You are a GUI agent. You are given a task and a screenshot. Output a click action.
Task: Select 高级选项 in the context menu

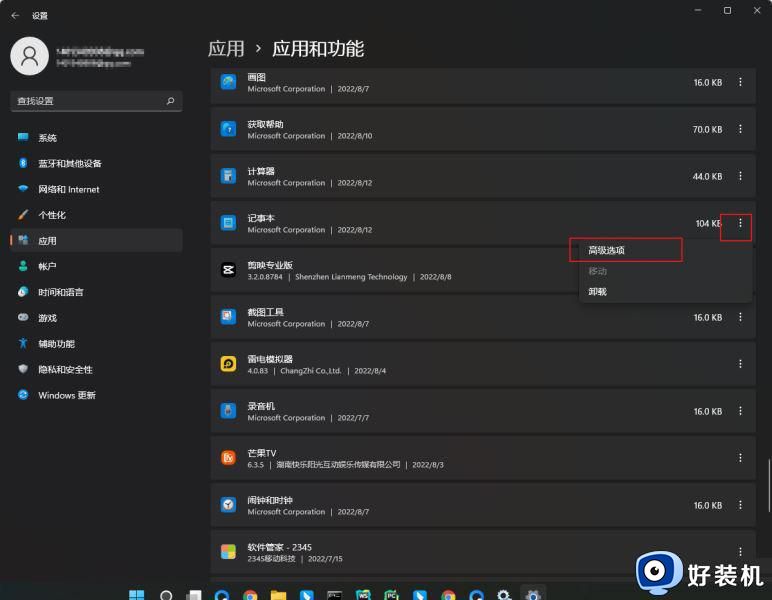coord(607,250)
